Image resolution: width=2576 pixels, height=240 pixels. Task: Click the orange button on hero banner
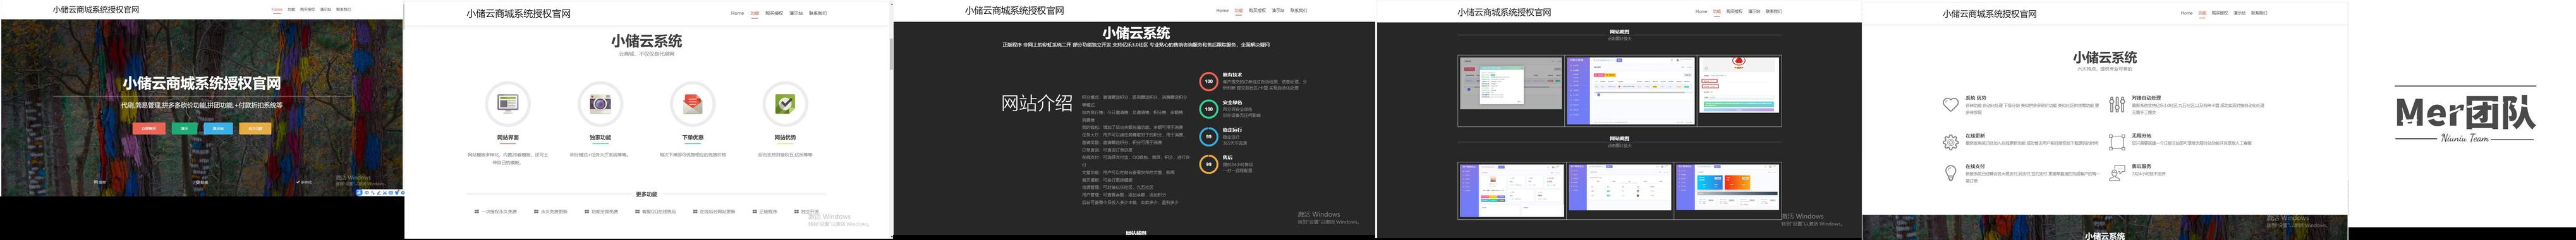(255, 128)
